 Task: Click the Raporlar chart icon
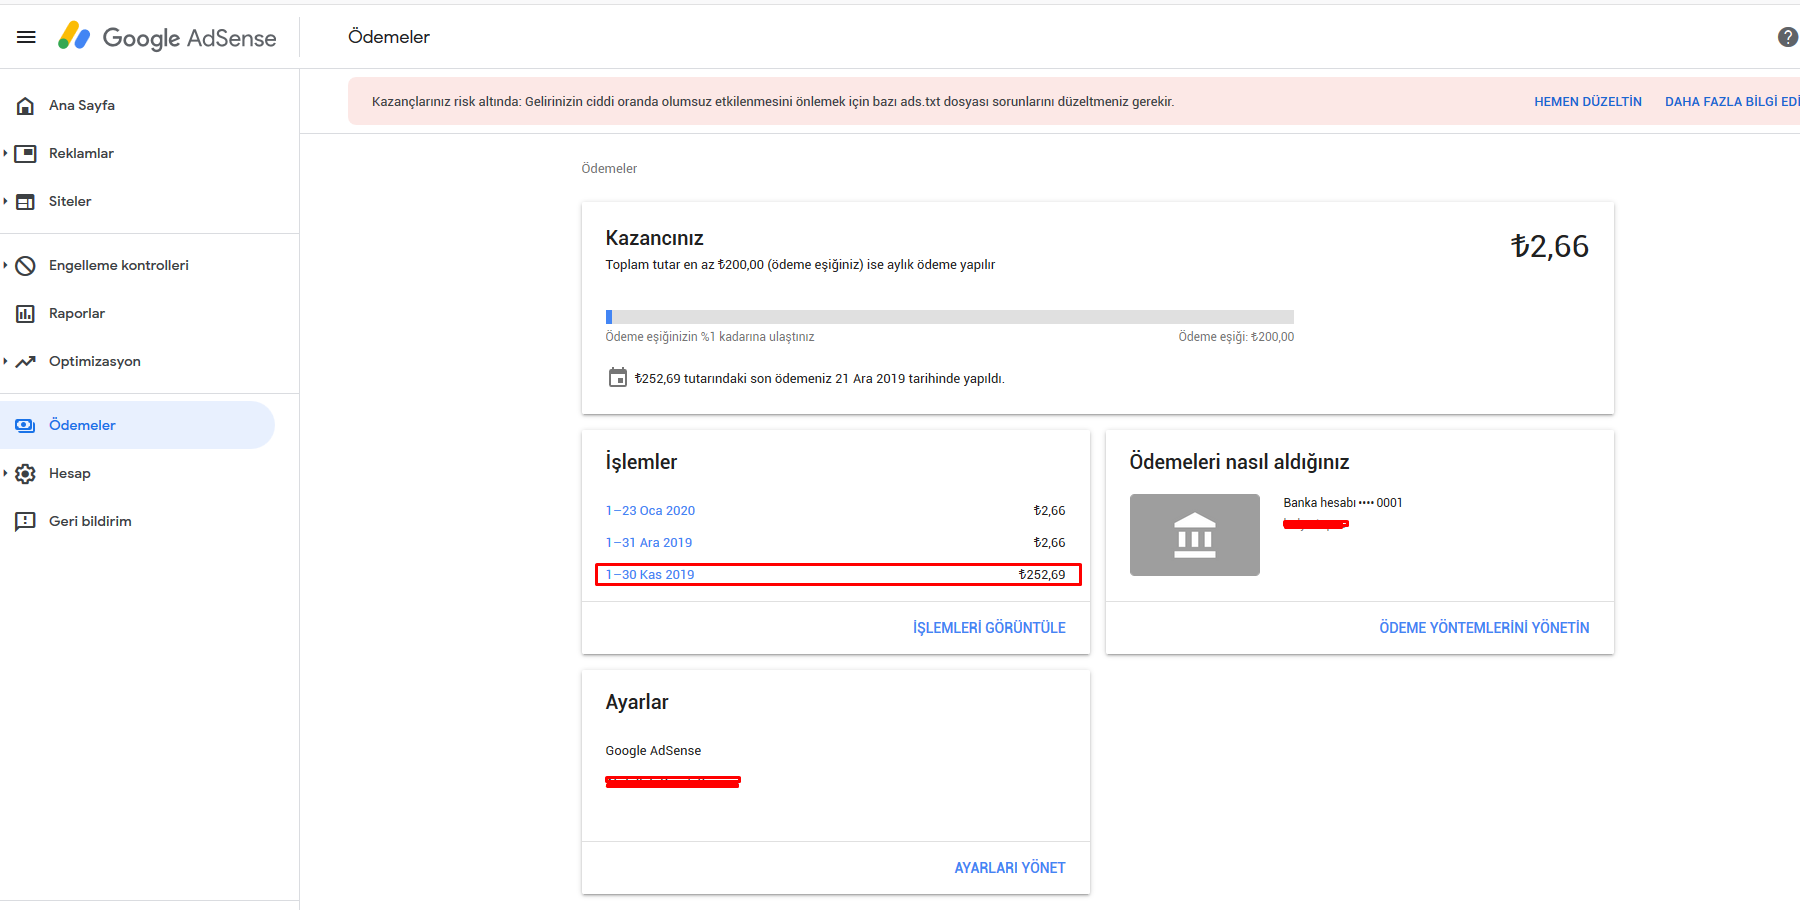coord(26,313)
